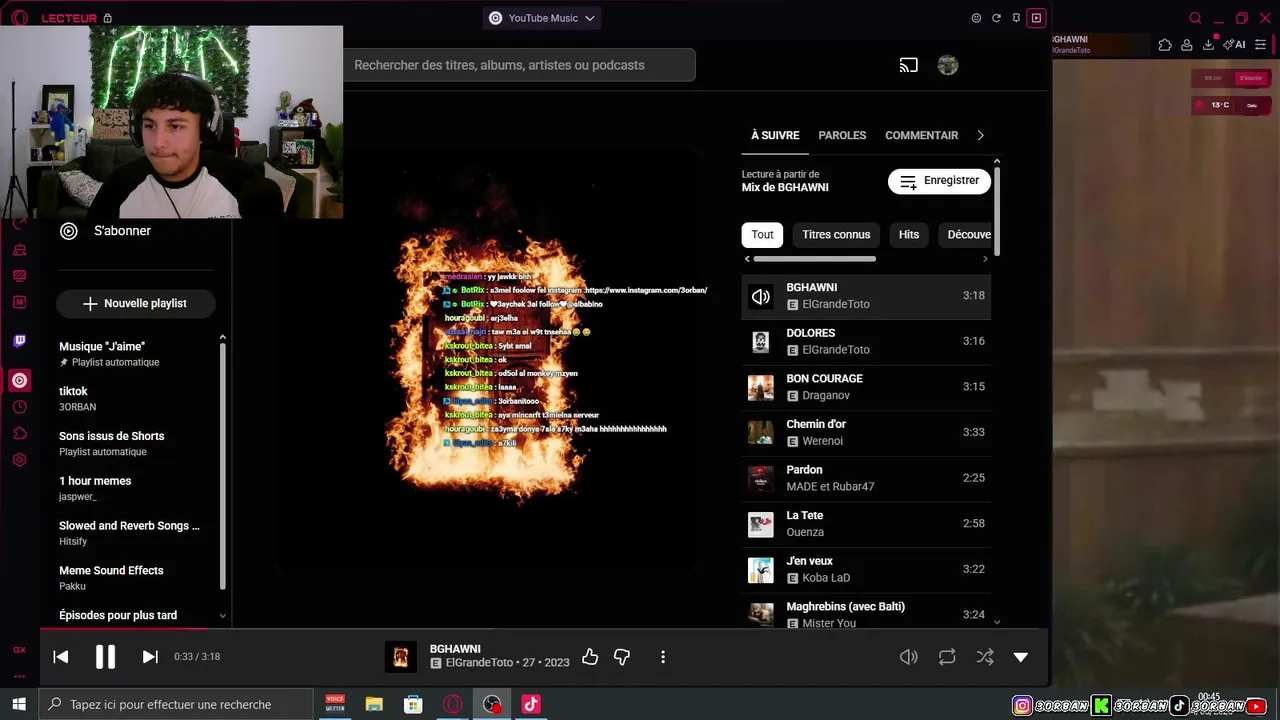
Task: Open the browser downloads icon
Action: click(1208, 44)
